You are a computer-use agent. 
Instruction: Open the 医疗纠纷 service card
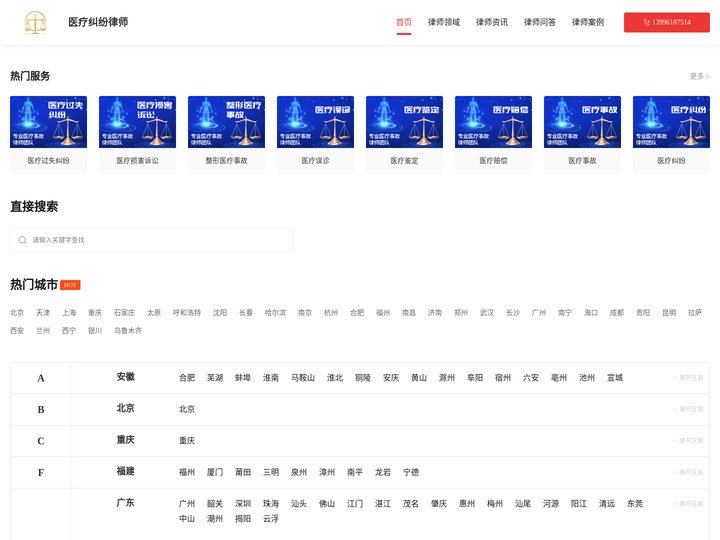coord(671,135)
